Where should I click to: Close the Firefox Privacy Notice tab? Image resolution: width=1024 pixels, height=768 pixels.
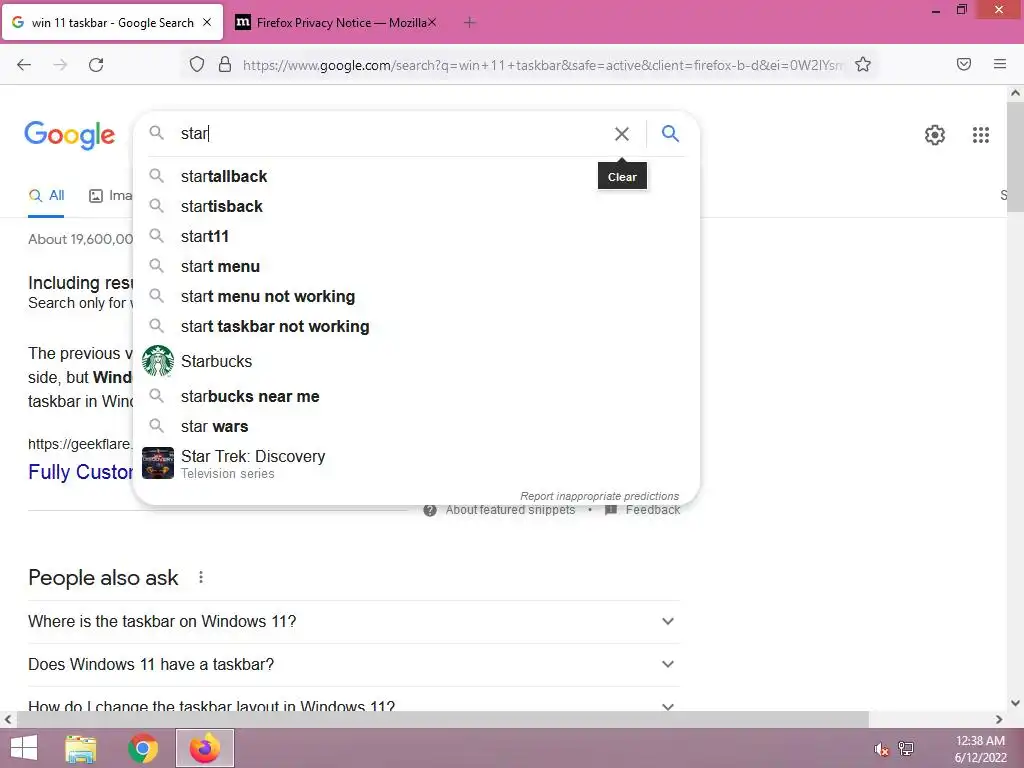coord(432,23)
